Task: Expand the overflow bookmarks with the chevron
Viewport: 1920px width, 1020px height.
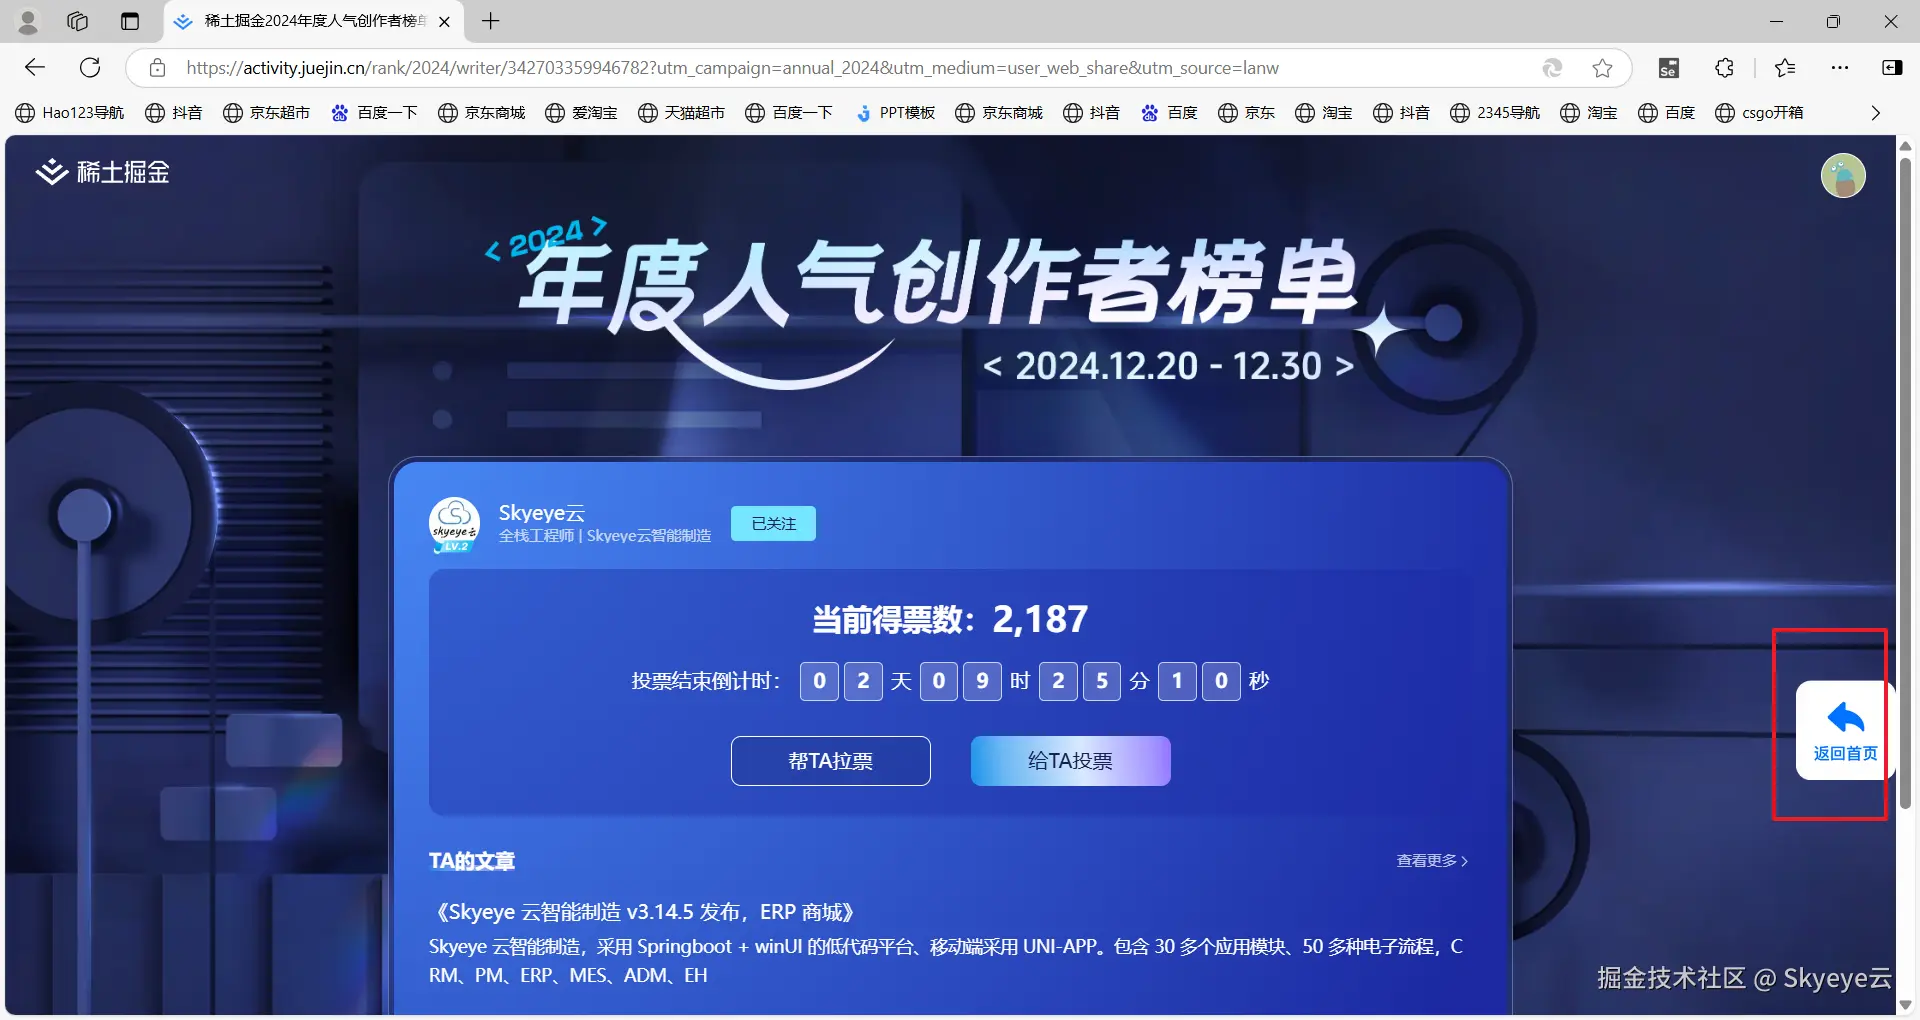Action: [x=1876, y=112]
